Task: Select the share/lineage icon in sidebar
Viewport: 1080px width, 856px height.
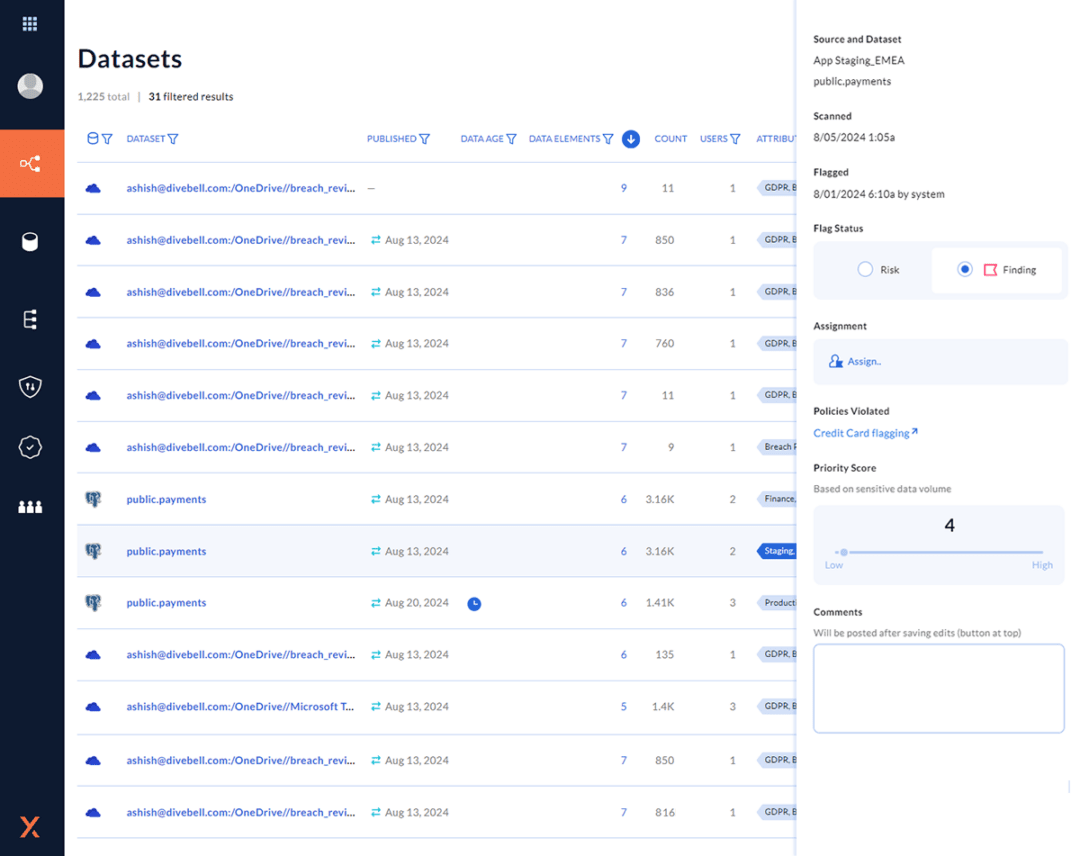Action: click(30, 162)
